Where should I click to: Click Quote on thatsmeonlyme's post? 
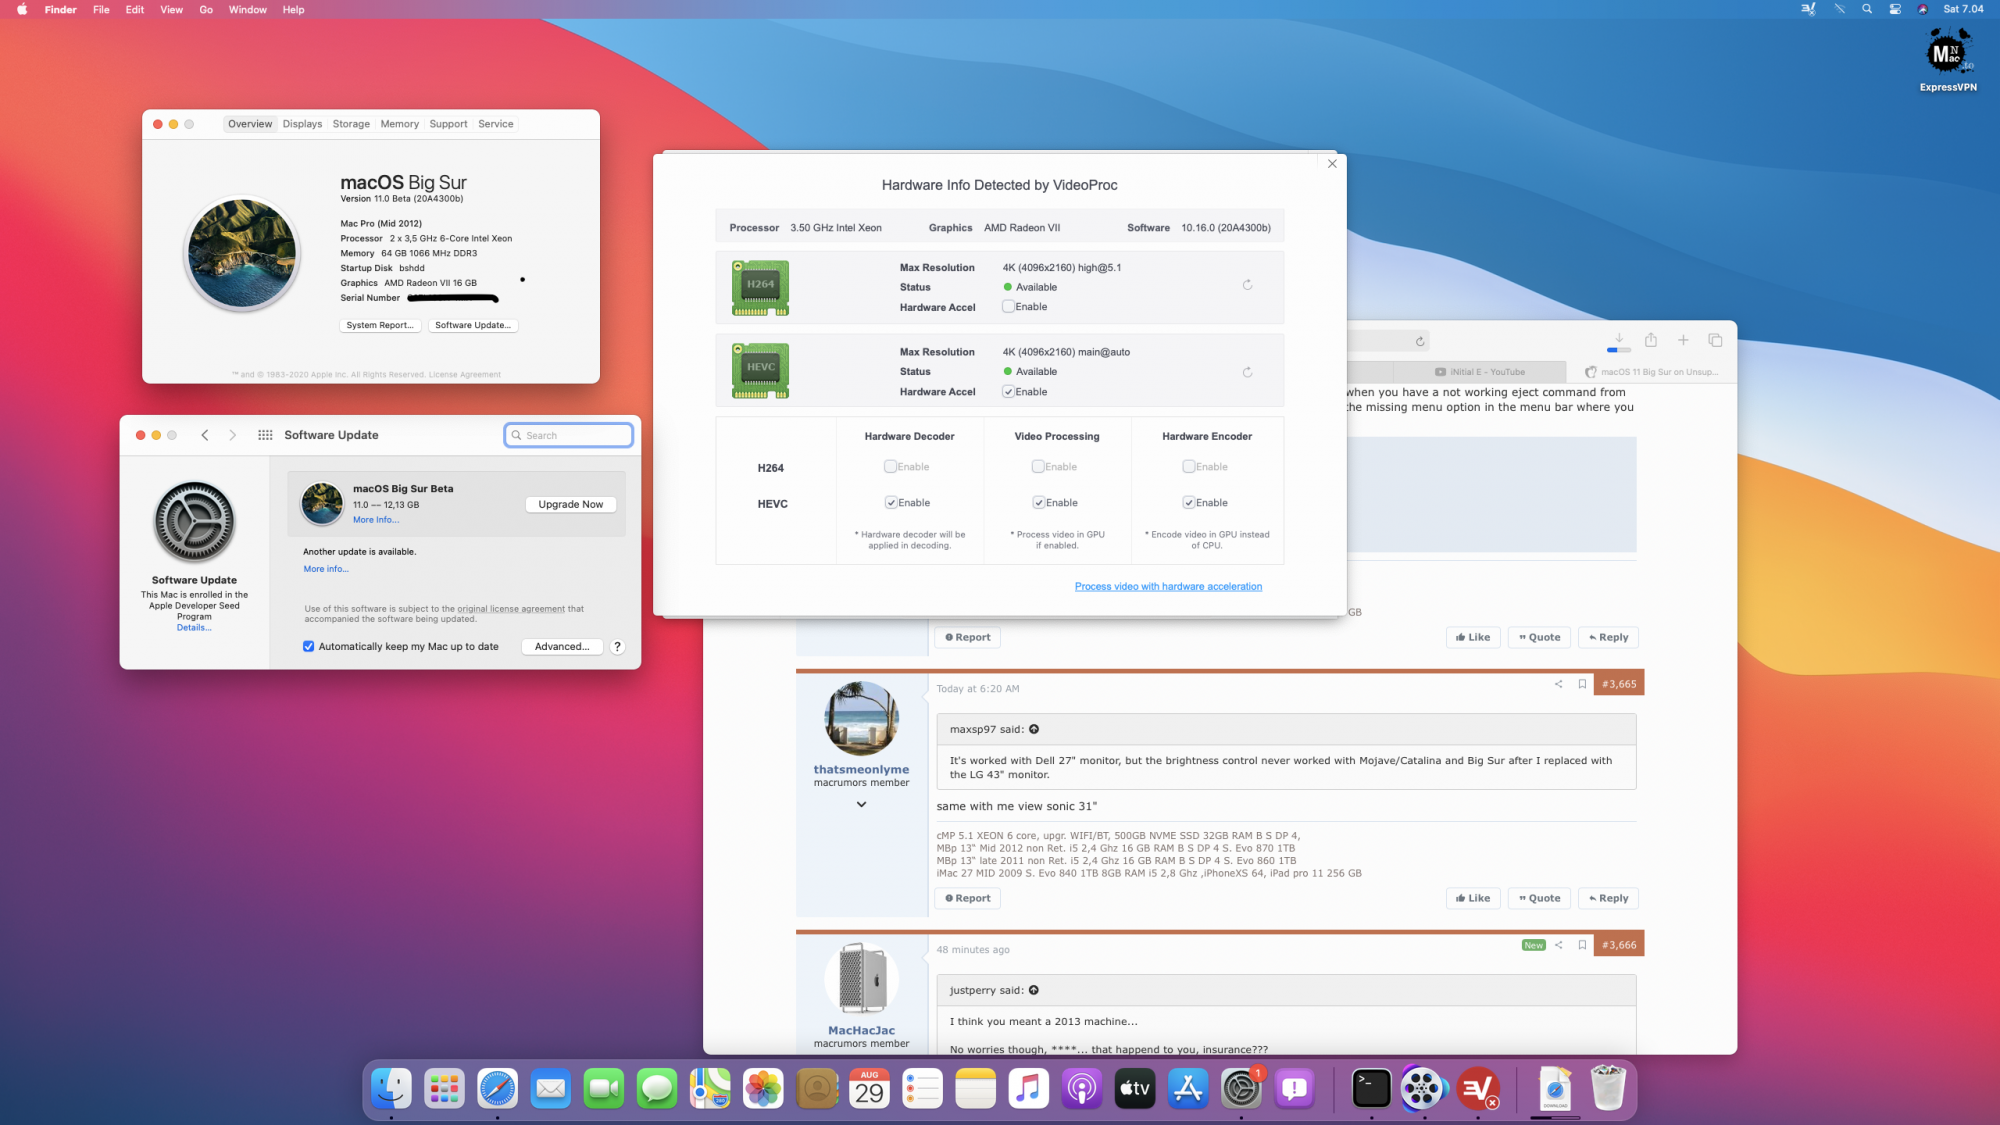[x=1539, y=898]
